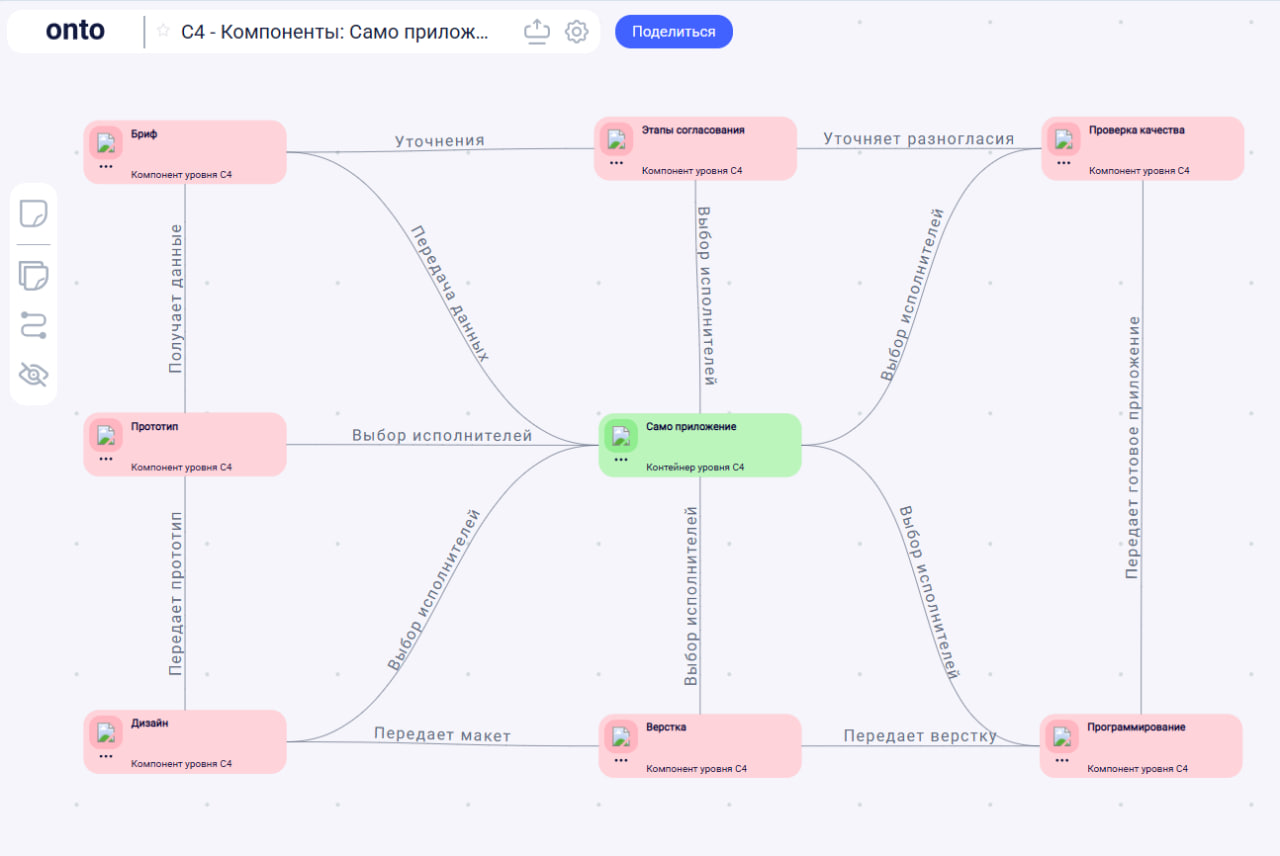Image resolution: width=1280 pixels, height=856 pixels.
Task: Select the single sticky note tool
Action: pos(34,213)
